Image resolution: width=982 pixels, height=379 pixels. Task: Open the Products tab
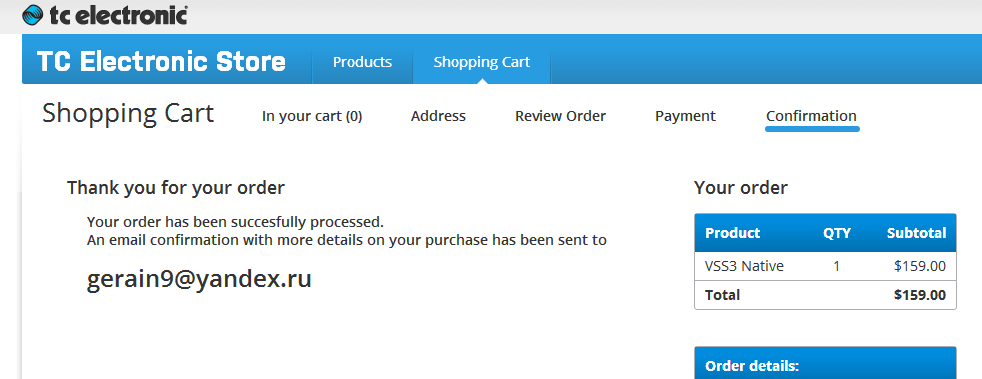363,62
